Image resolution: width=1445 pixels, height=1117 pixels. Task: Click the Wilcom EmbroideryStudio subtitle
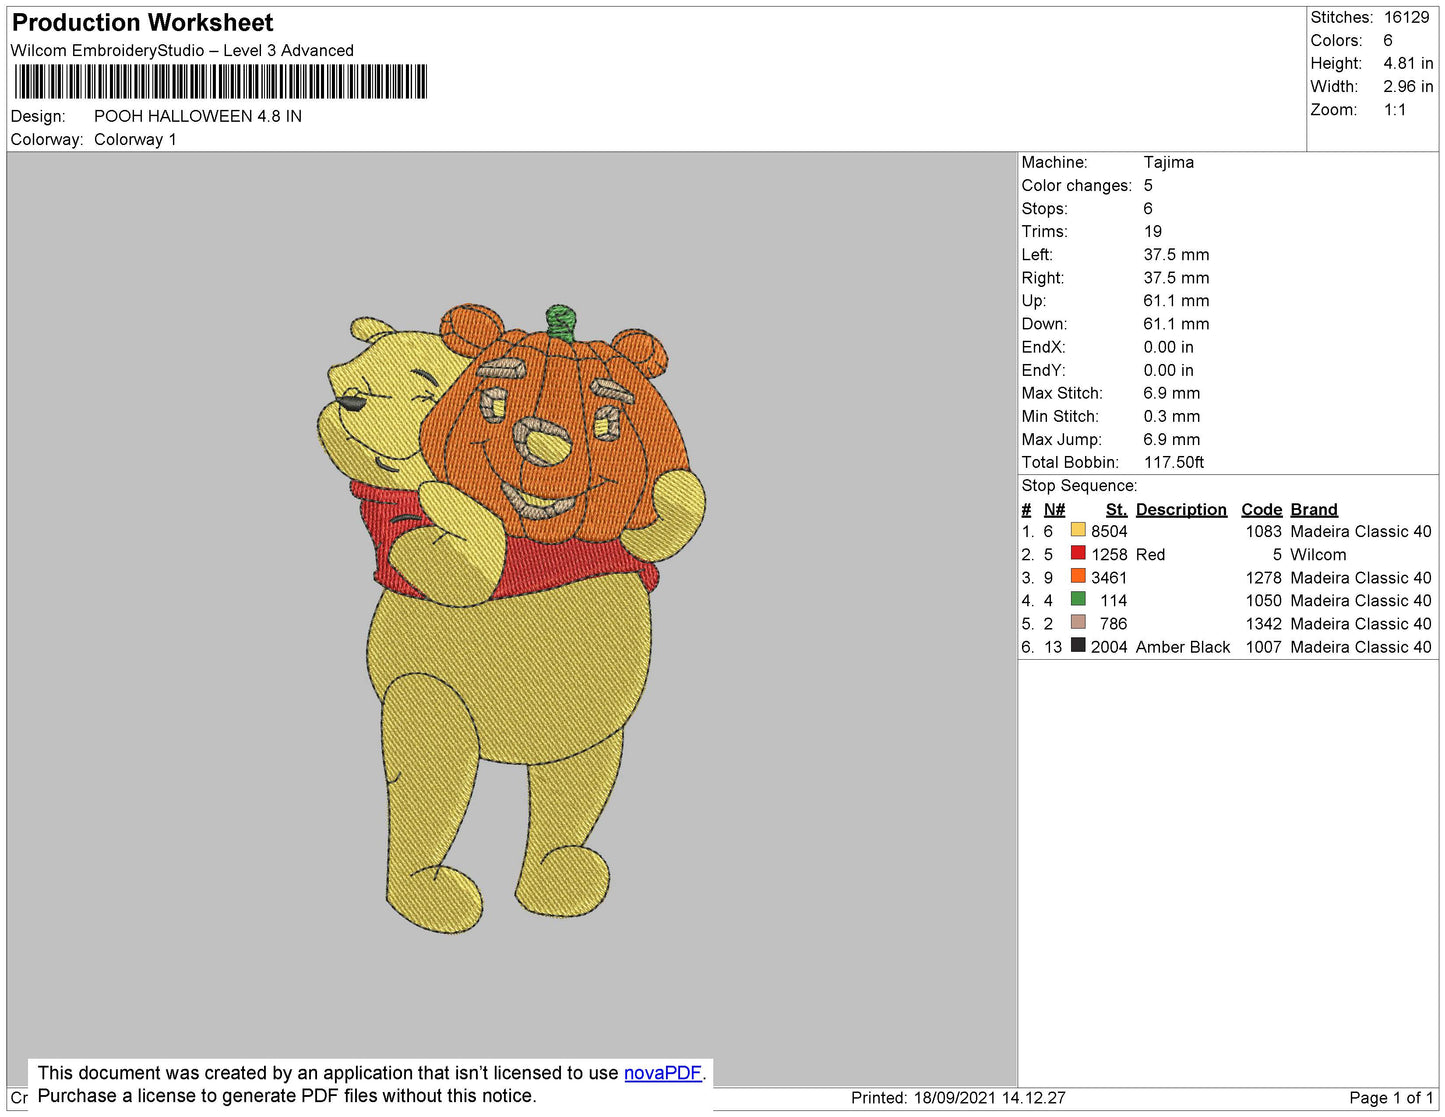182,50
